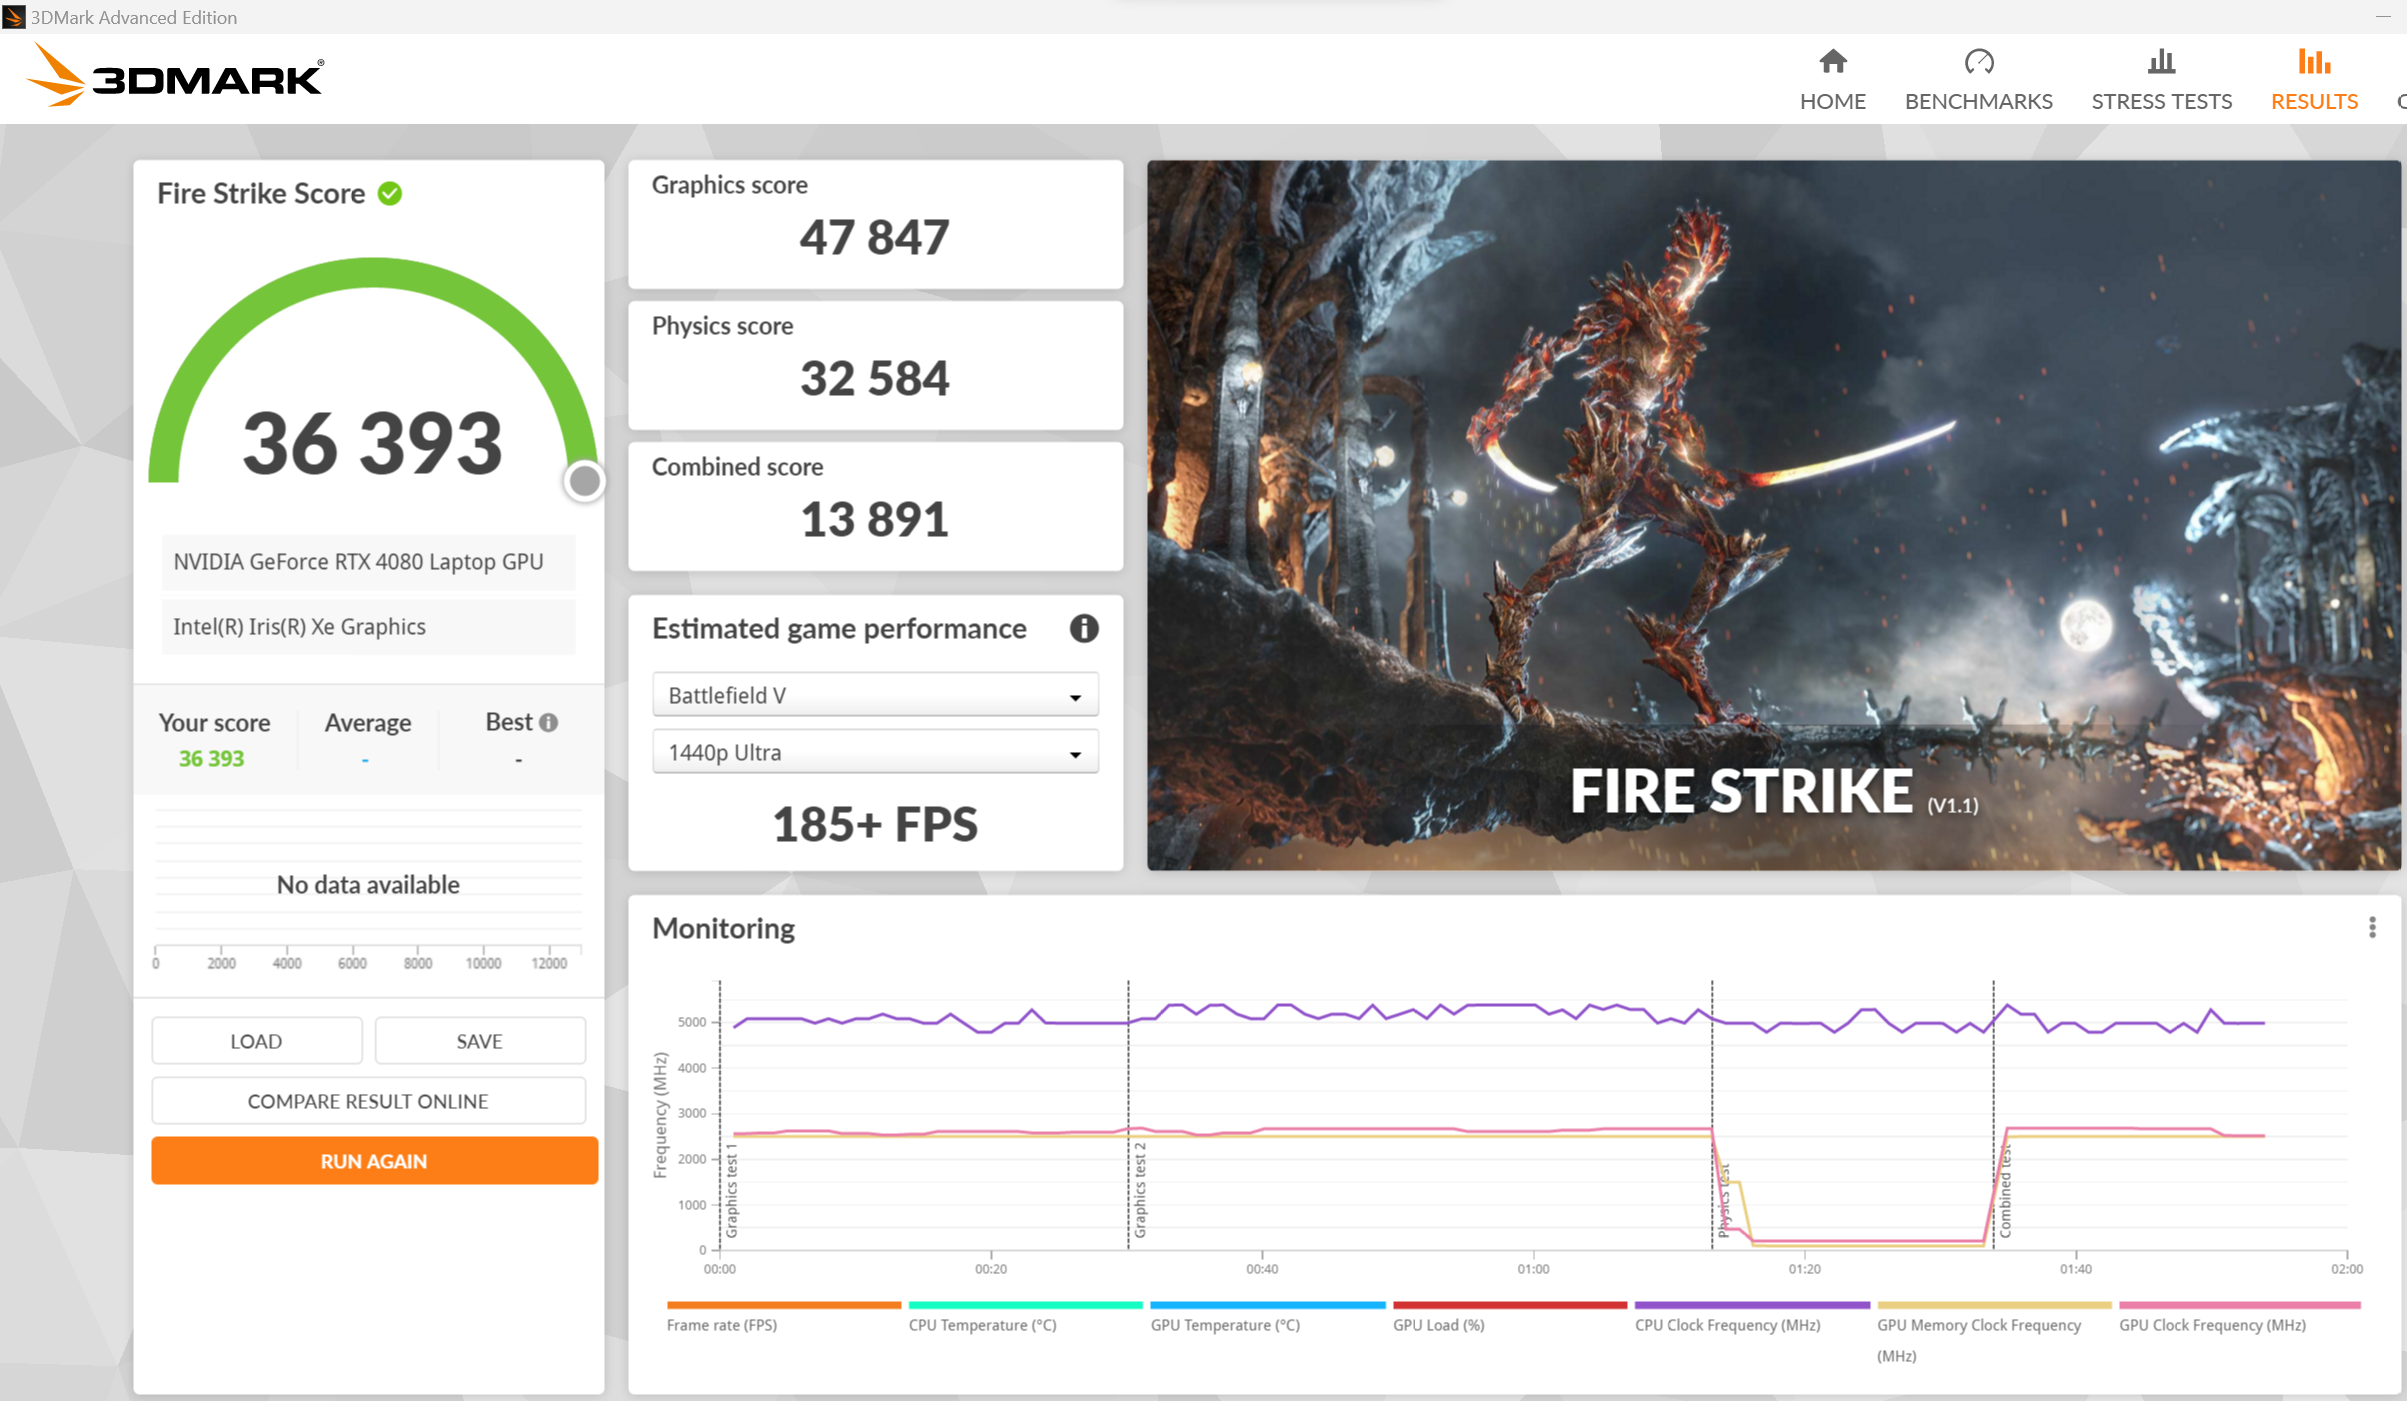This screenshot has width=2407, height=1401.
Task: Toggle Frame rate (FPS) legend series
Action: coord(722,1325)
